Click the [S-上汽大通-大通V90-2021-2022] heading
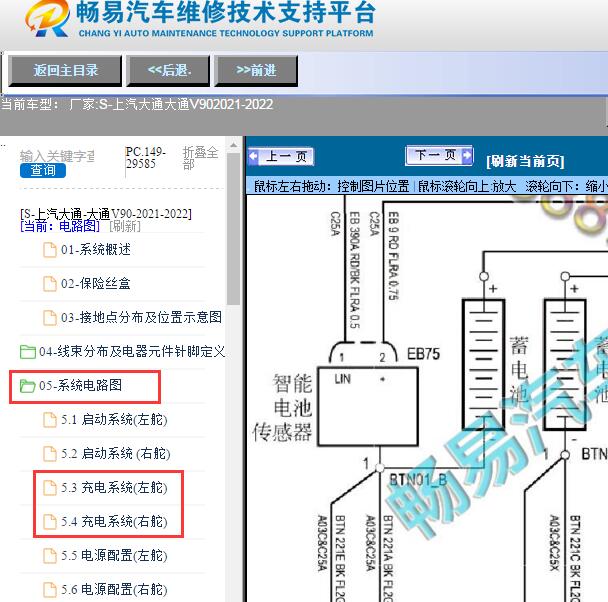Screen dimensions: 608x602 click(x=106, y=214)
